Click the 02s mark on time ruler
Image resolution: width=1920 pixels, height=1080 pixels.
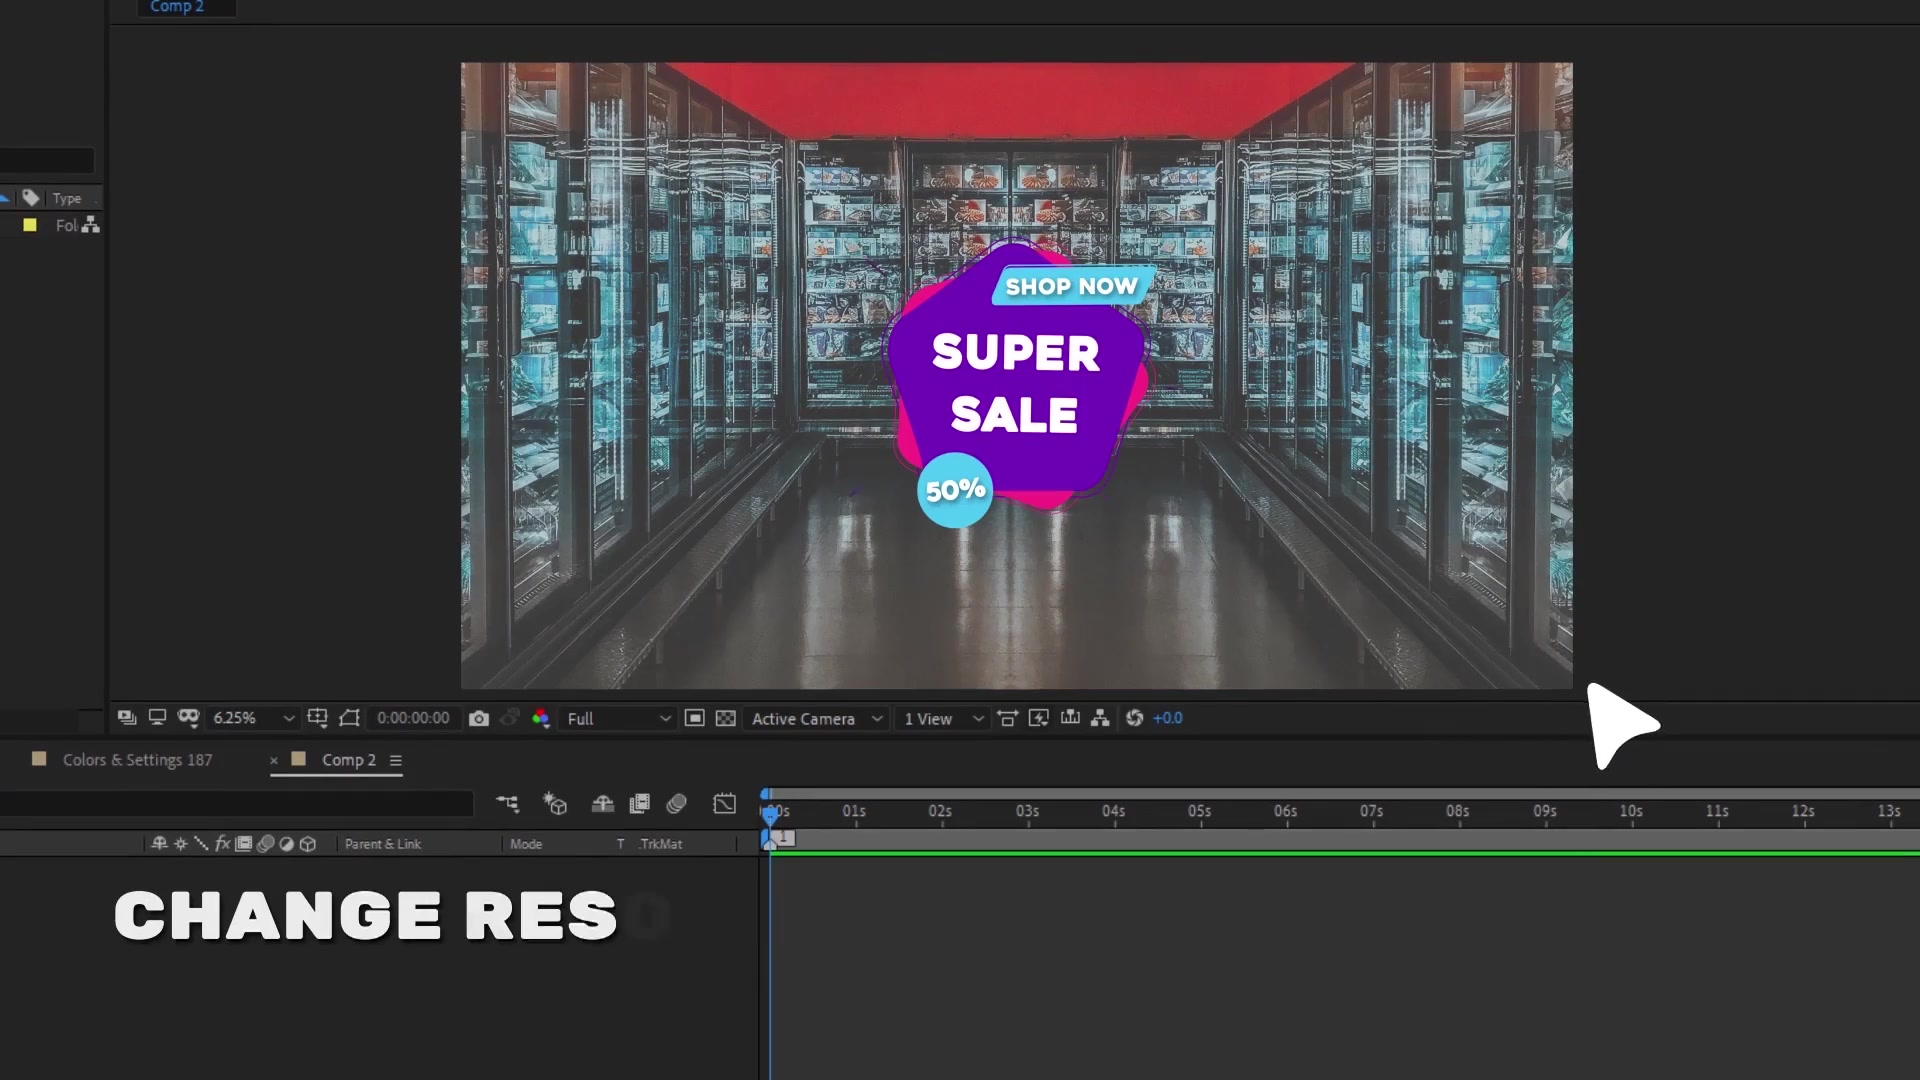(x=940, y=811)
